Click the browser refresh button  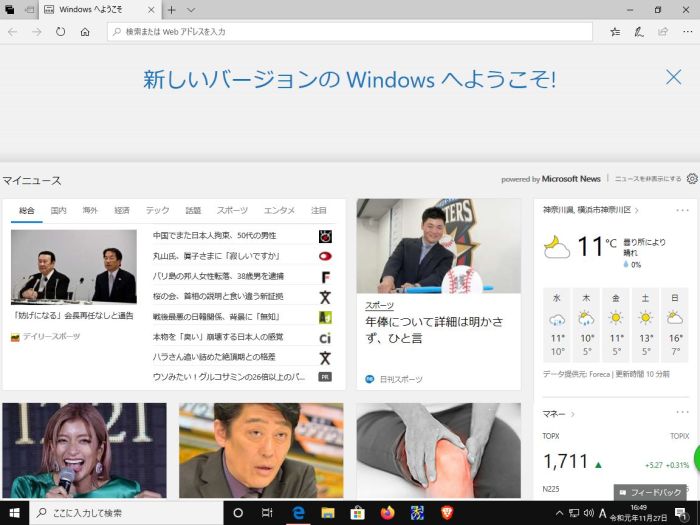(60, 32)
